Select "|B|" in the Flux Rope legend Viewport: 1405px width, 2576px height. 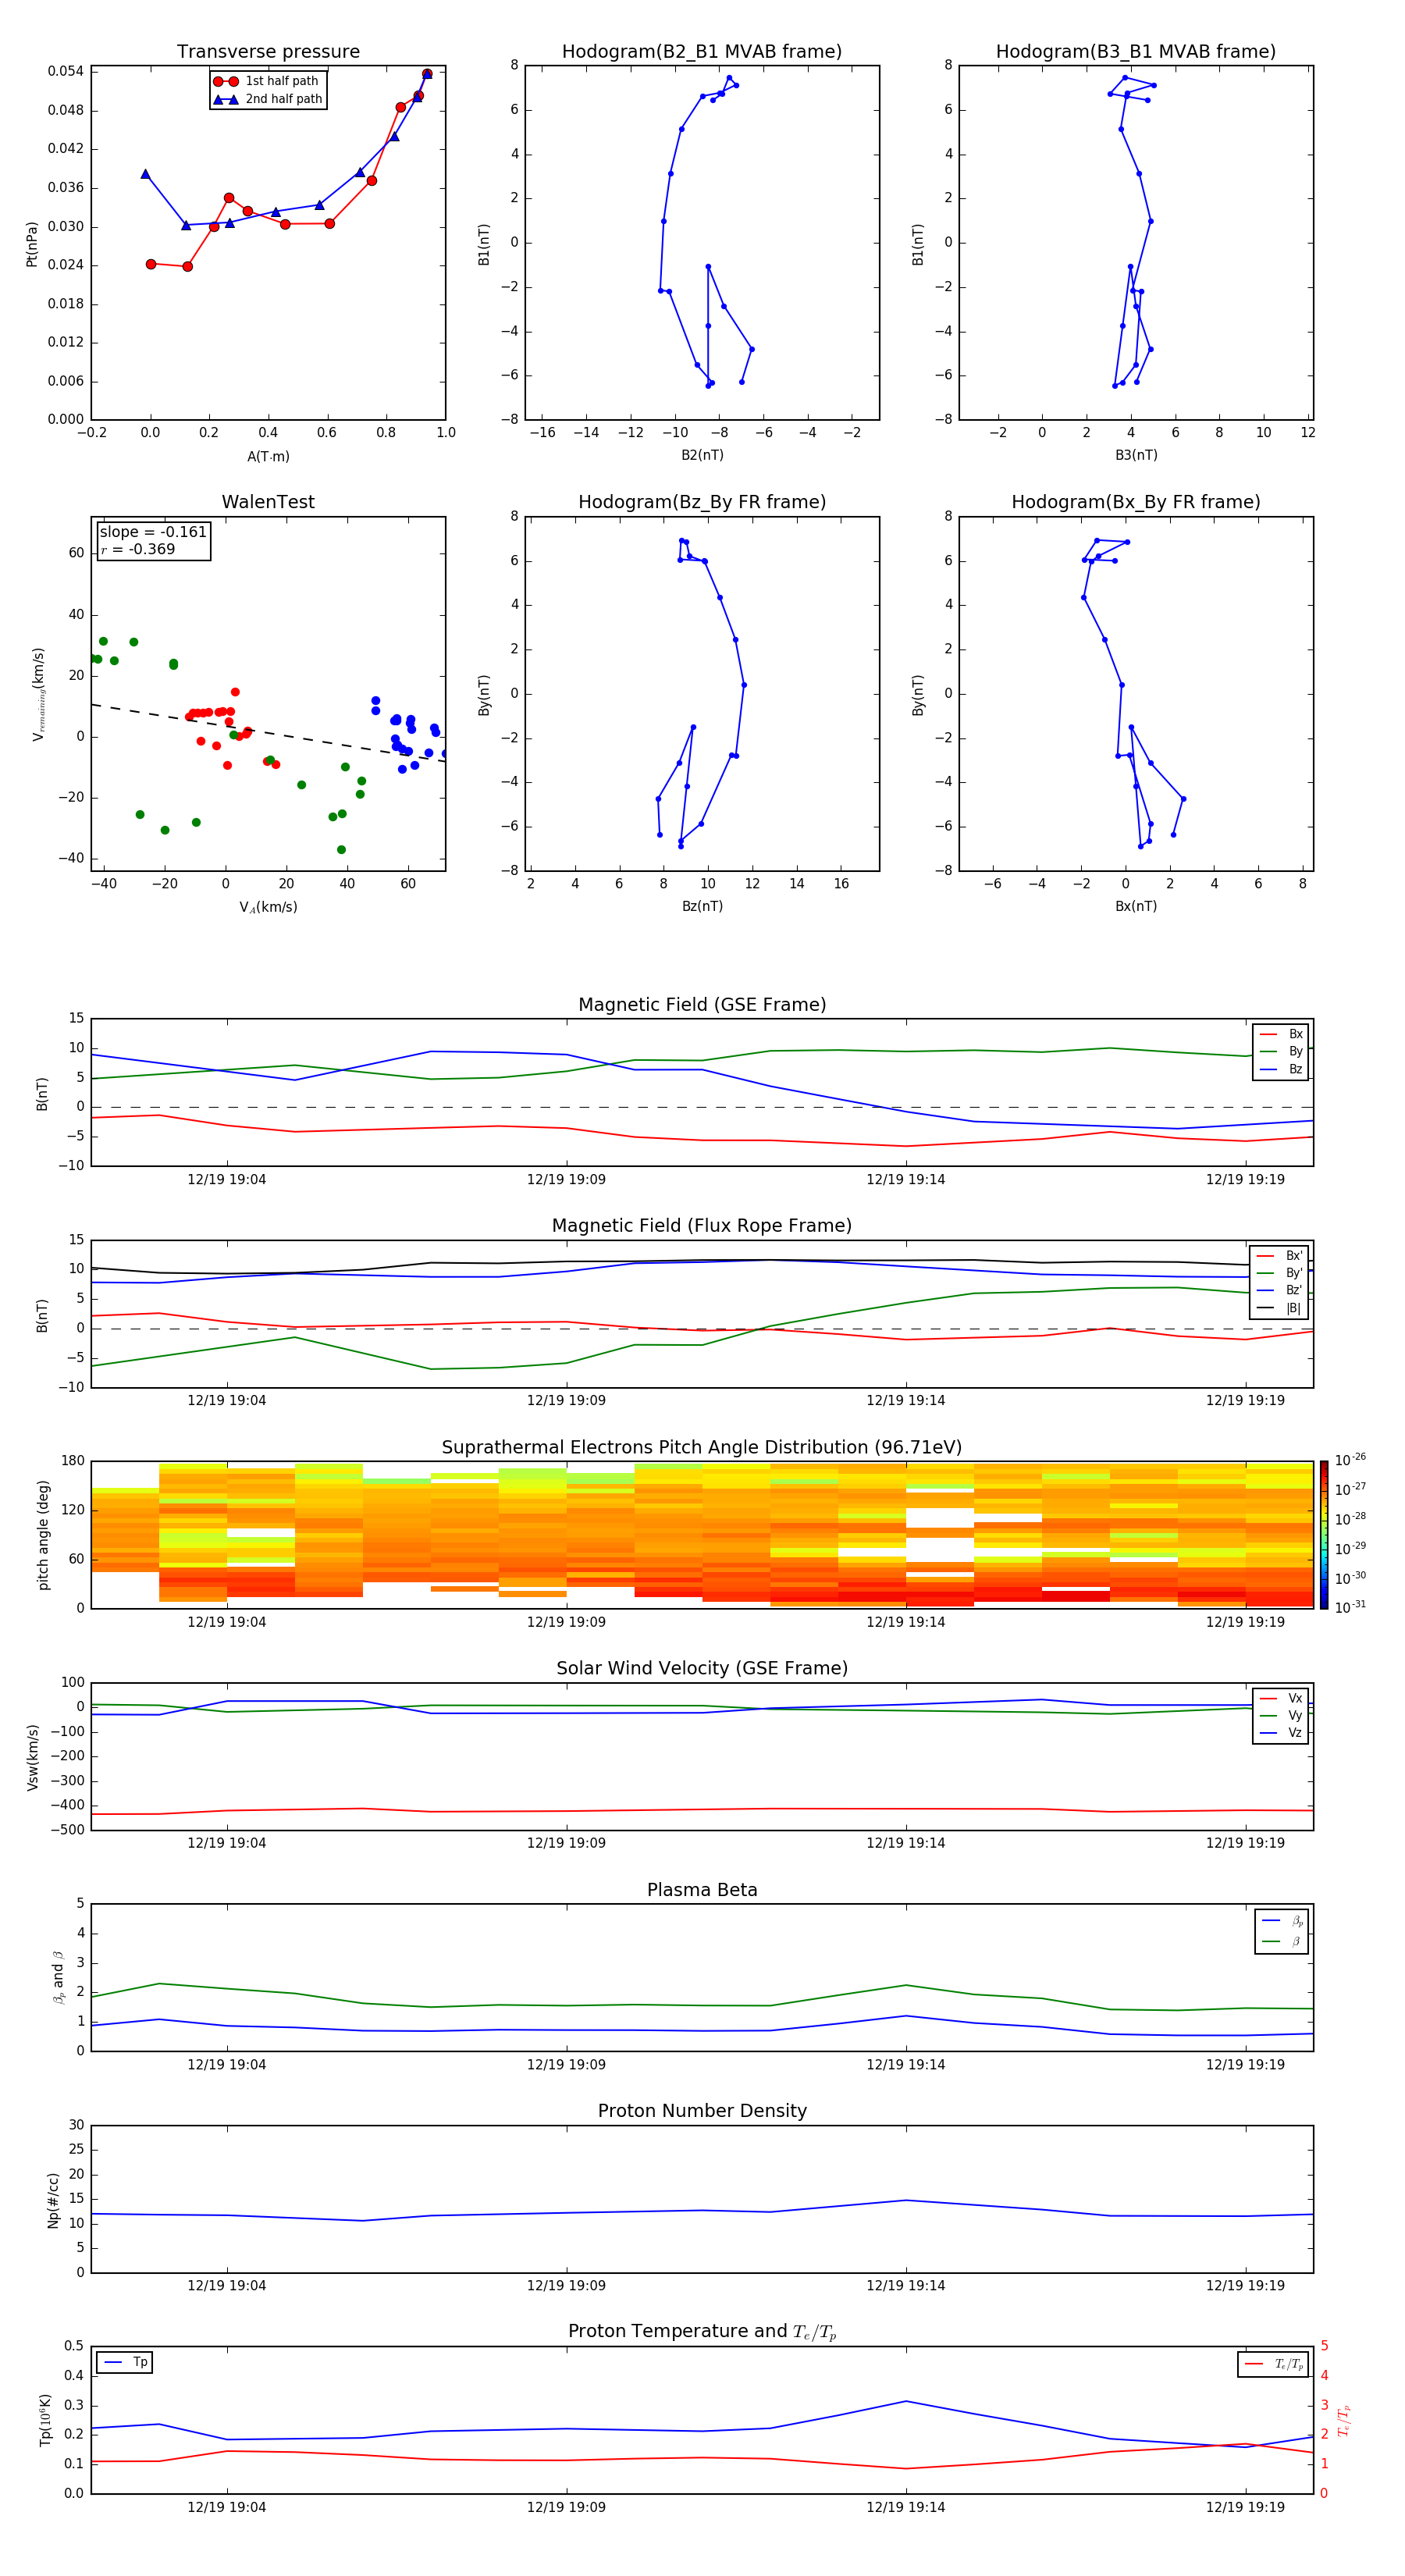click(x=1279, y=1308)
